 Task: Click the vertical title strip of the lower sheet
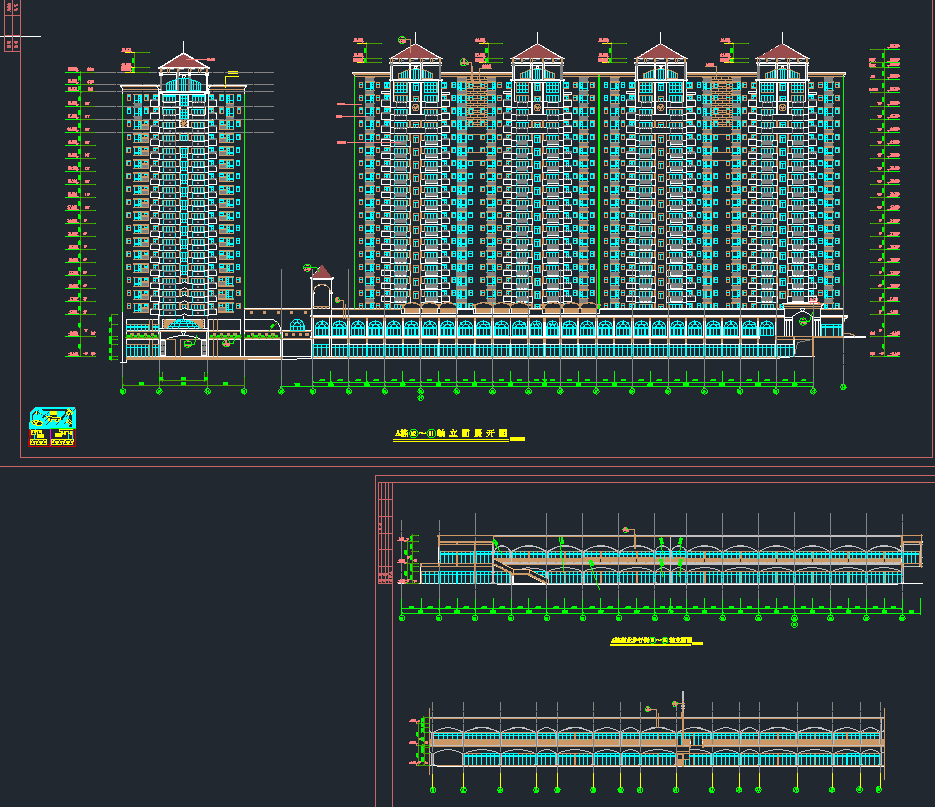[385, 533]
